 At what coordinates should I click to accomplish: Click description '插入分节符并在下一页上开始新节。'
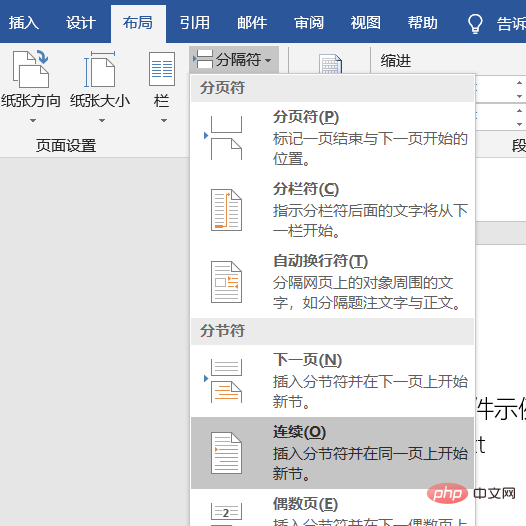(x=370, y=391)
